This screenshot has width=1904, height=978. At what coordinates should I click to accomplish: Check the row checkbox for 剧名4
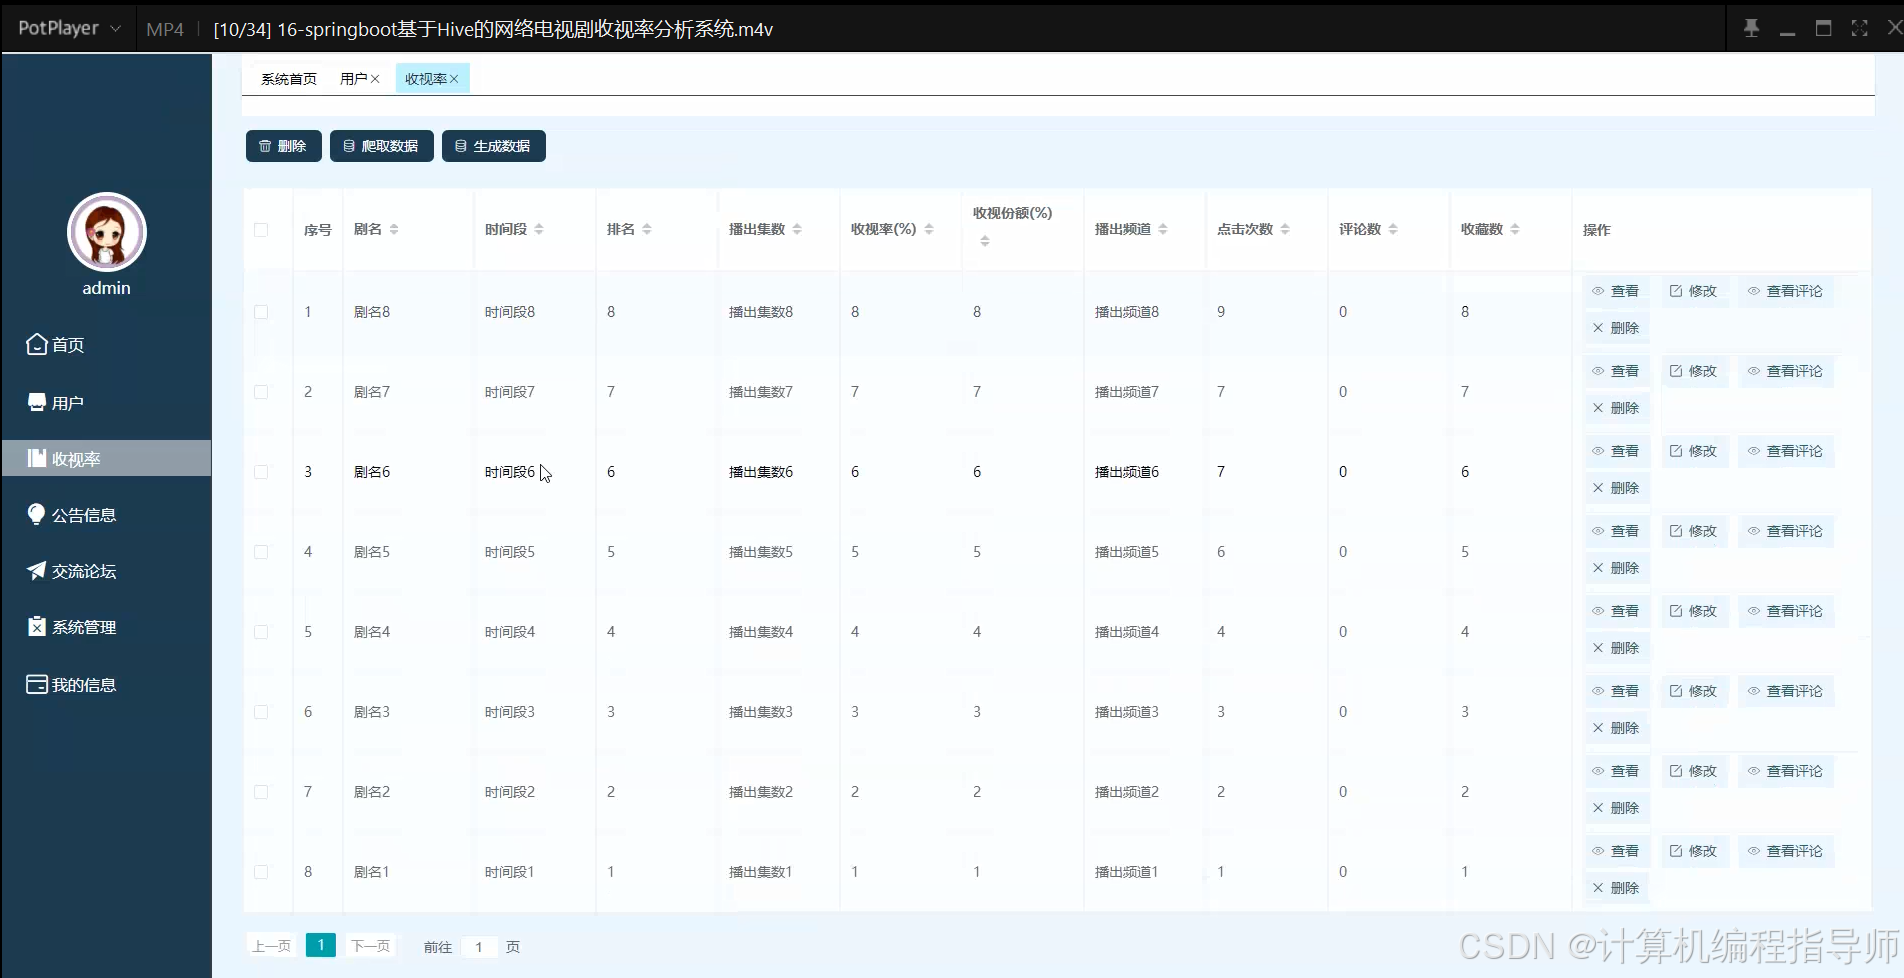point(261,632)
